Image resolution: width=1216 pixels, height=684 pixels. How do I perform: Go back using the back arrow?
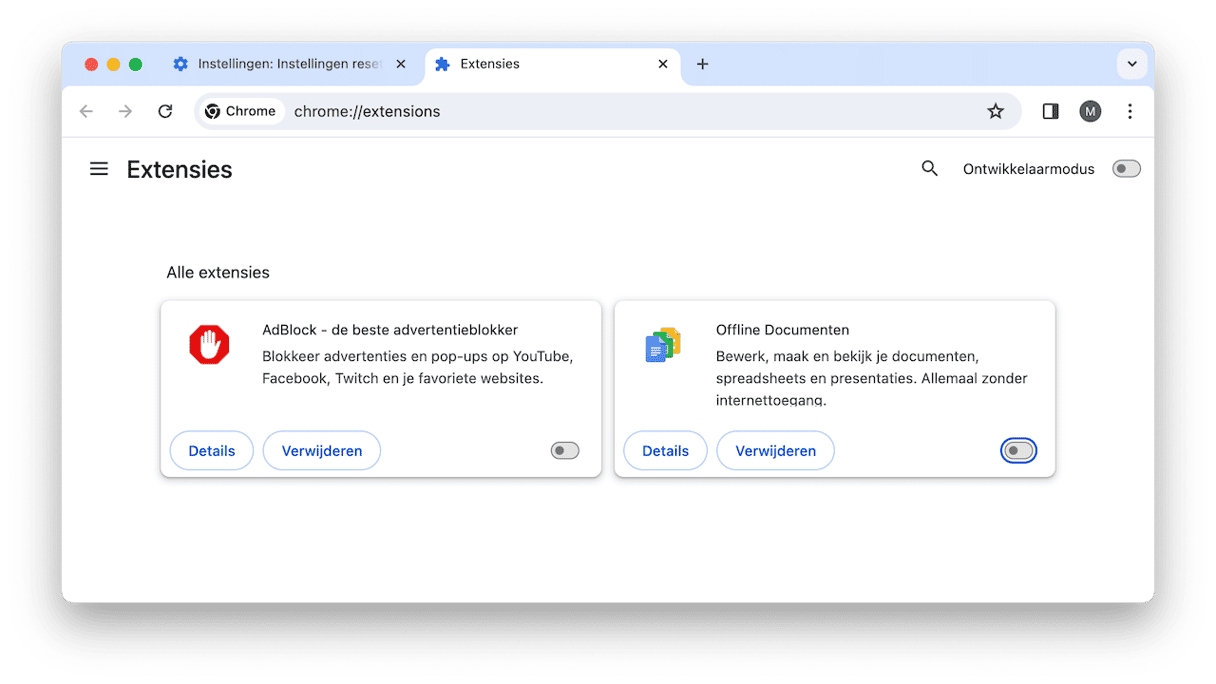[x=86, y=111]
